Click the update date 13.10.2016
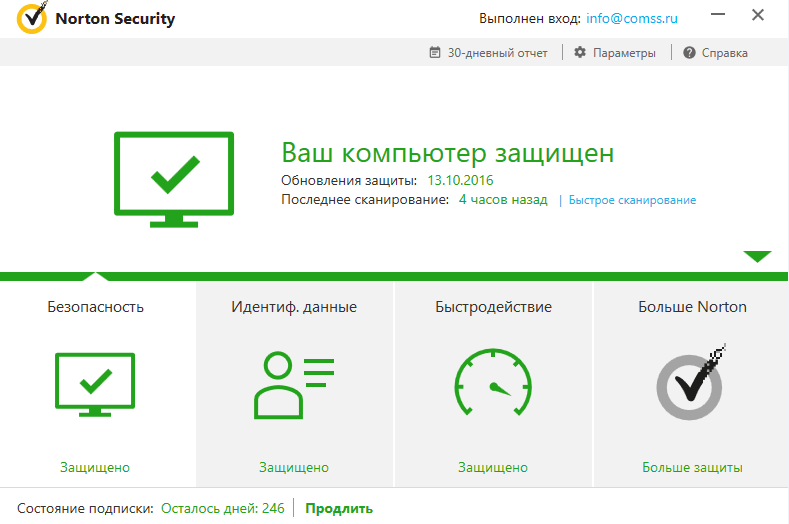The height and width of the screenshot is (524, 789). 460,180
